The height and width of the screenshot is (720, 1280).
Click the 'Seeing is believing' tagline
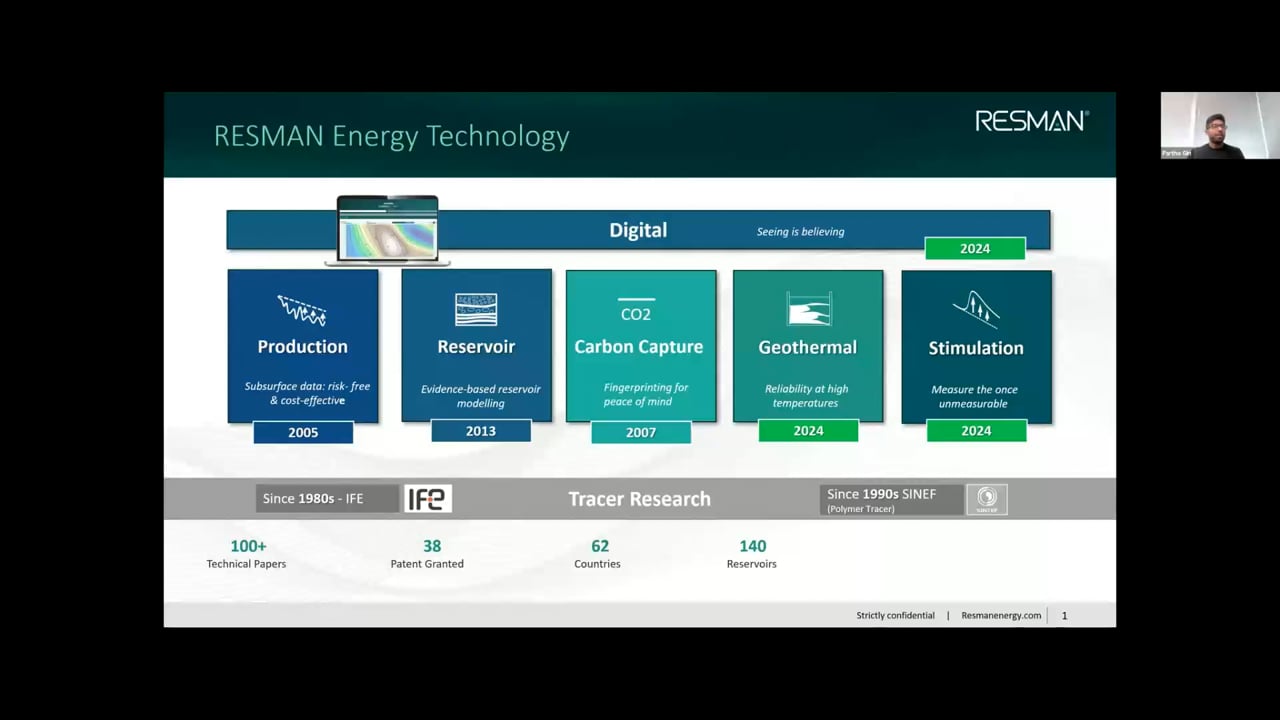tap(800, 231)
